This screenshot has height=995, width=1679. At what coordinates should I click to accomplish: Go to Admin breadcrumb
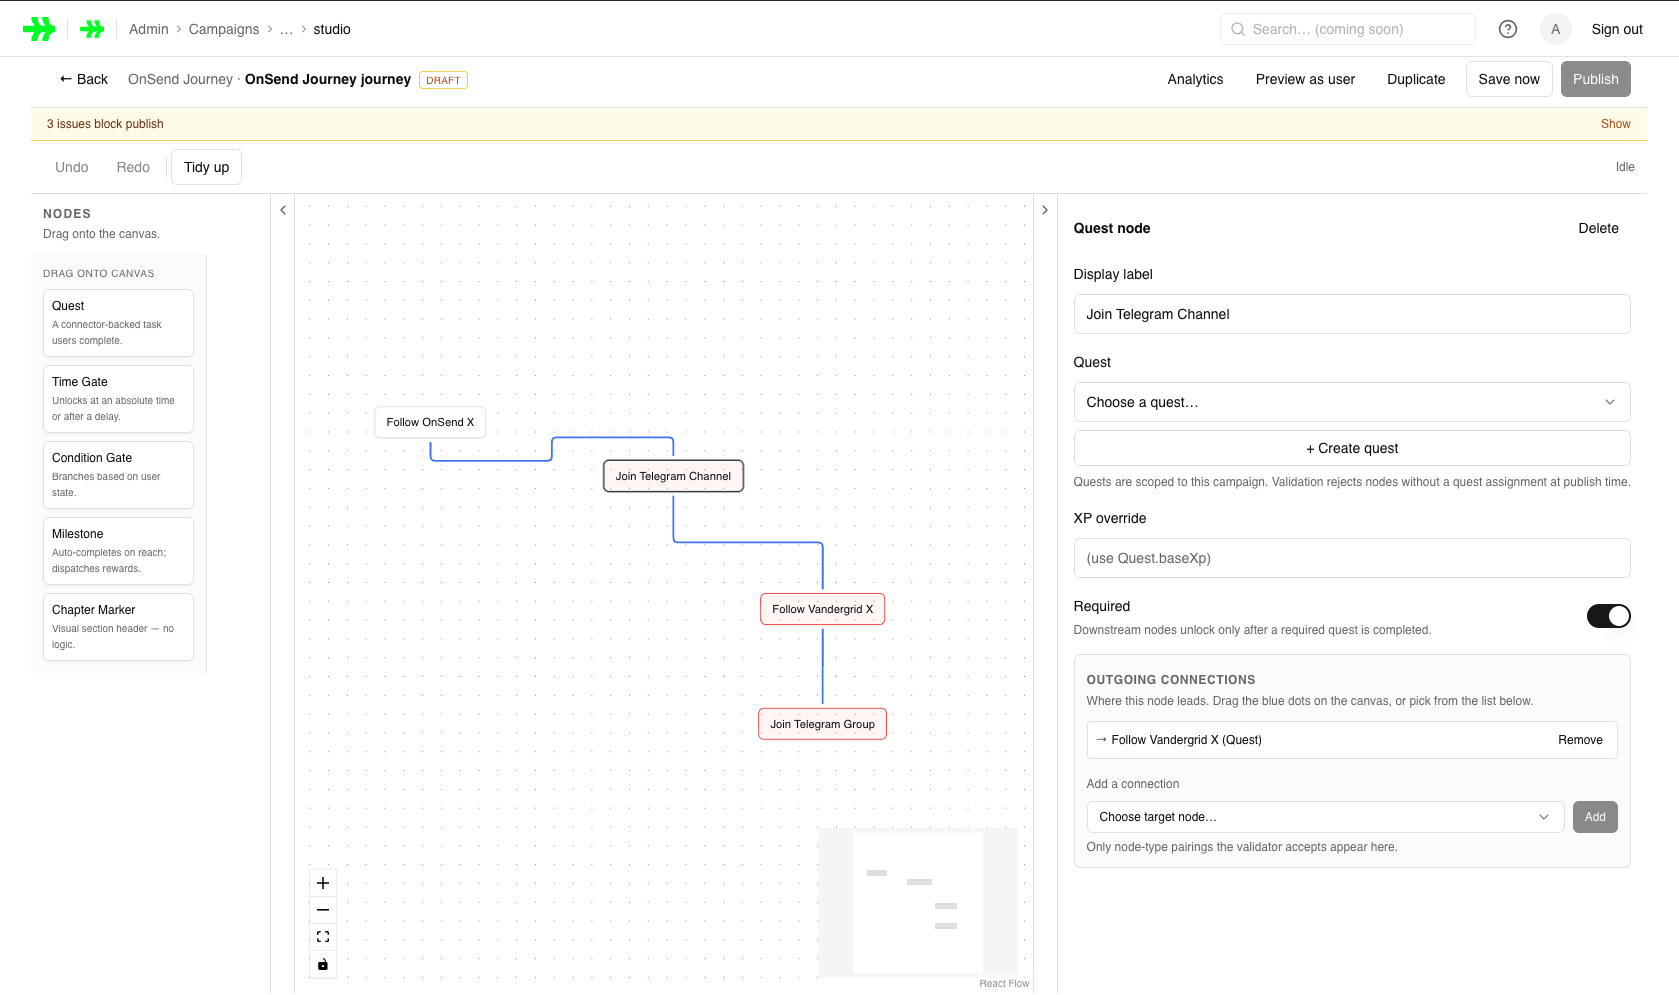(x=149, y=29)
